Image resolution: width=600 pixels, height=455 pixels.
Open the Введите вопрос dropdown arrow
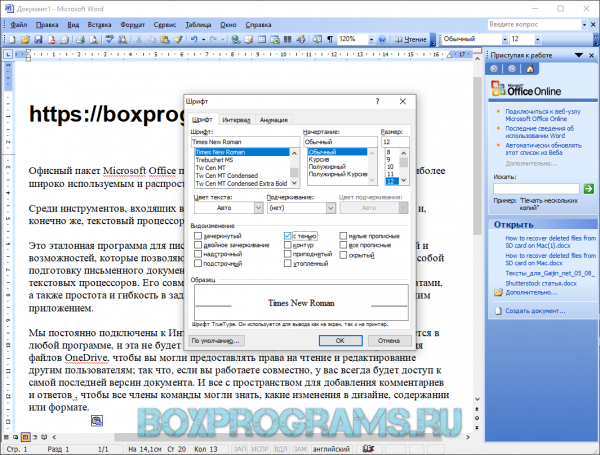pos(584,25)
